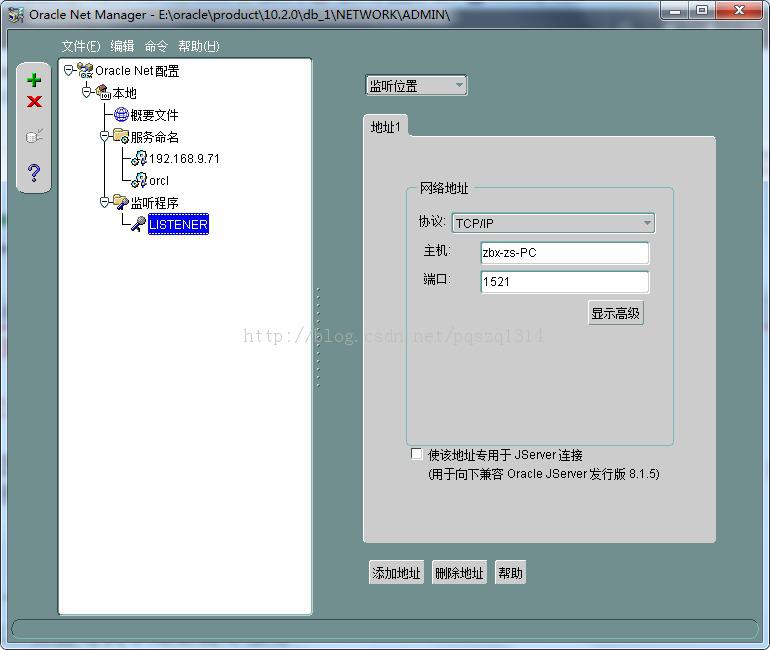This screenshot has width=770, height=650.
Task: Click the vertical panel splitter handle
Action: click(318, 337)
